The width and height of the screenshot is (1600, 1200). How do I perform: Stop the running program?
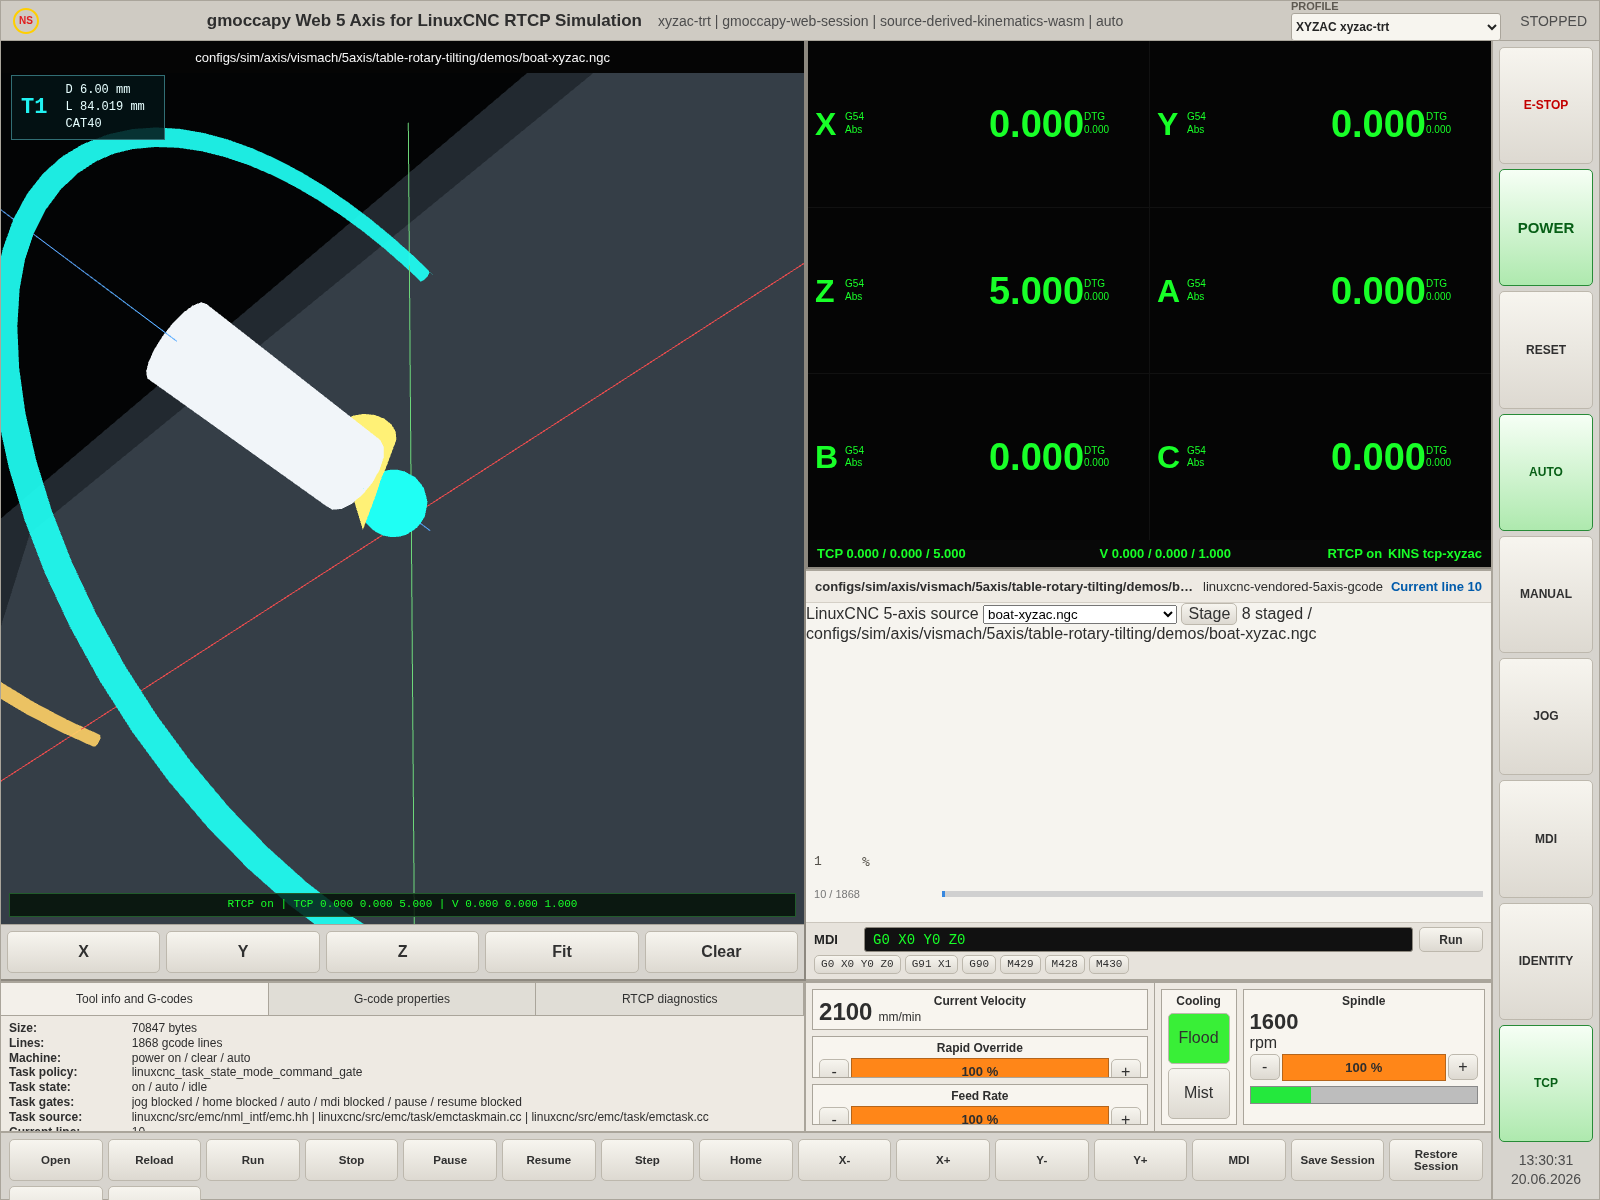click(x=351, y=1160)
